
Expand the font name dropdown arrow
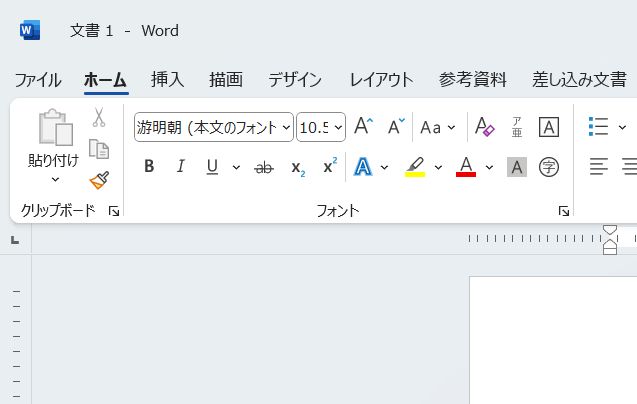[x=286, y=127]
